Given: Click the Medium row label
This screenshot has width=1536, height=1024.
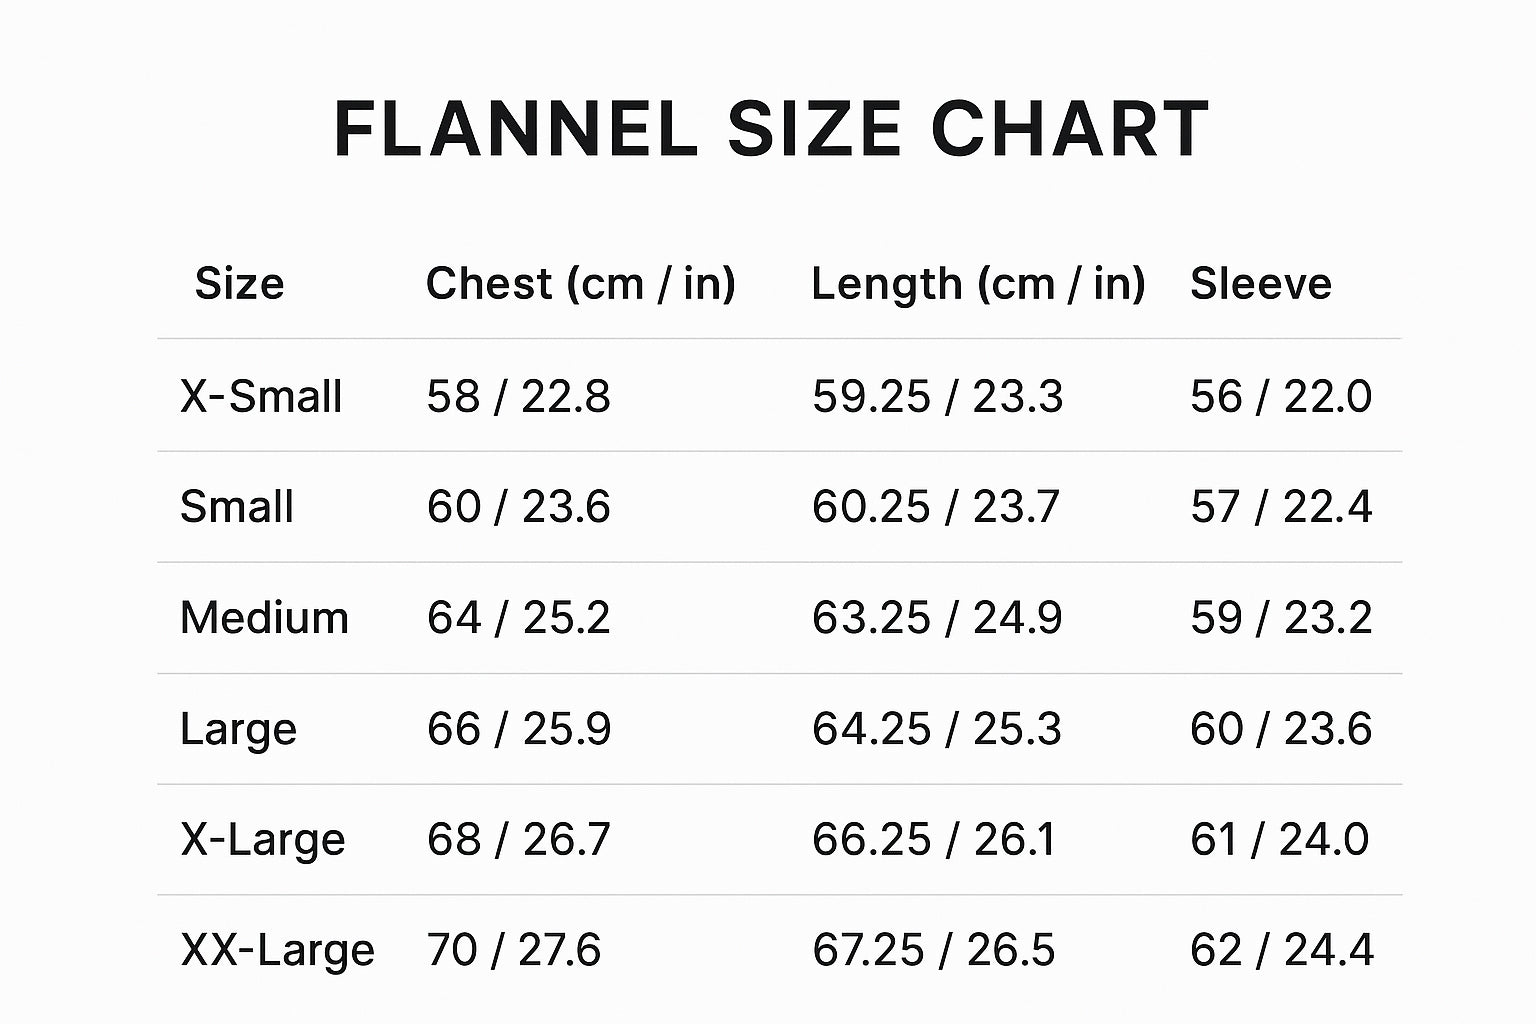Looking at the screenshot, I should [264, 618].
